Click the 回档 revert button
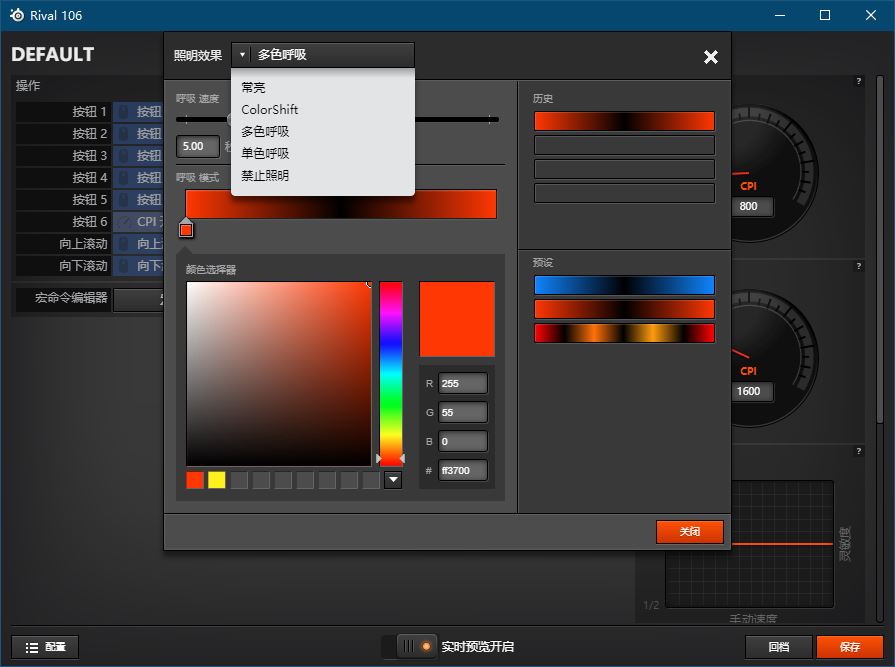 pyautogui.click(x=778, y=647)
